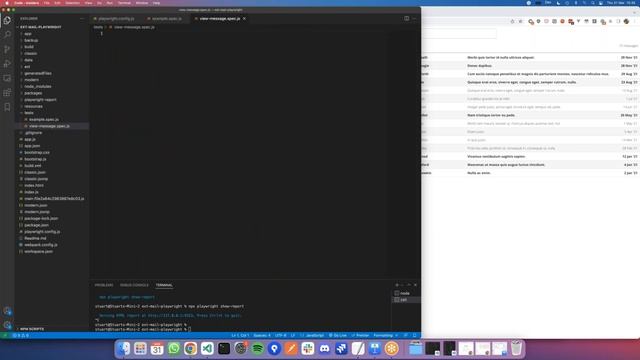Close the terminal panel
The image size is (640, 360).
[416, 285]
